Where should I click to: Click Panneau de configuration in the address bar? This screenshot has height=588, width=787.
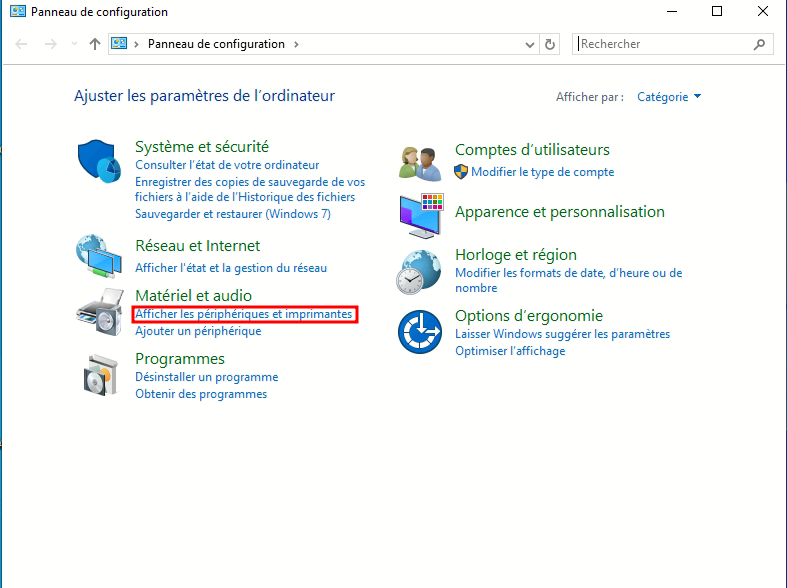216,44
